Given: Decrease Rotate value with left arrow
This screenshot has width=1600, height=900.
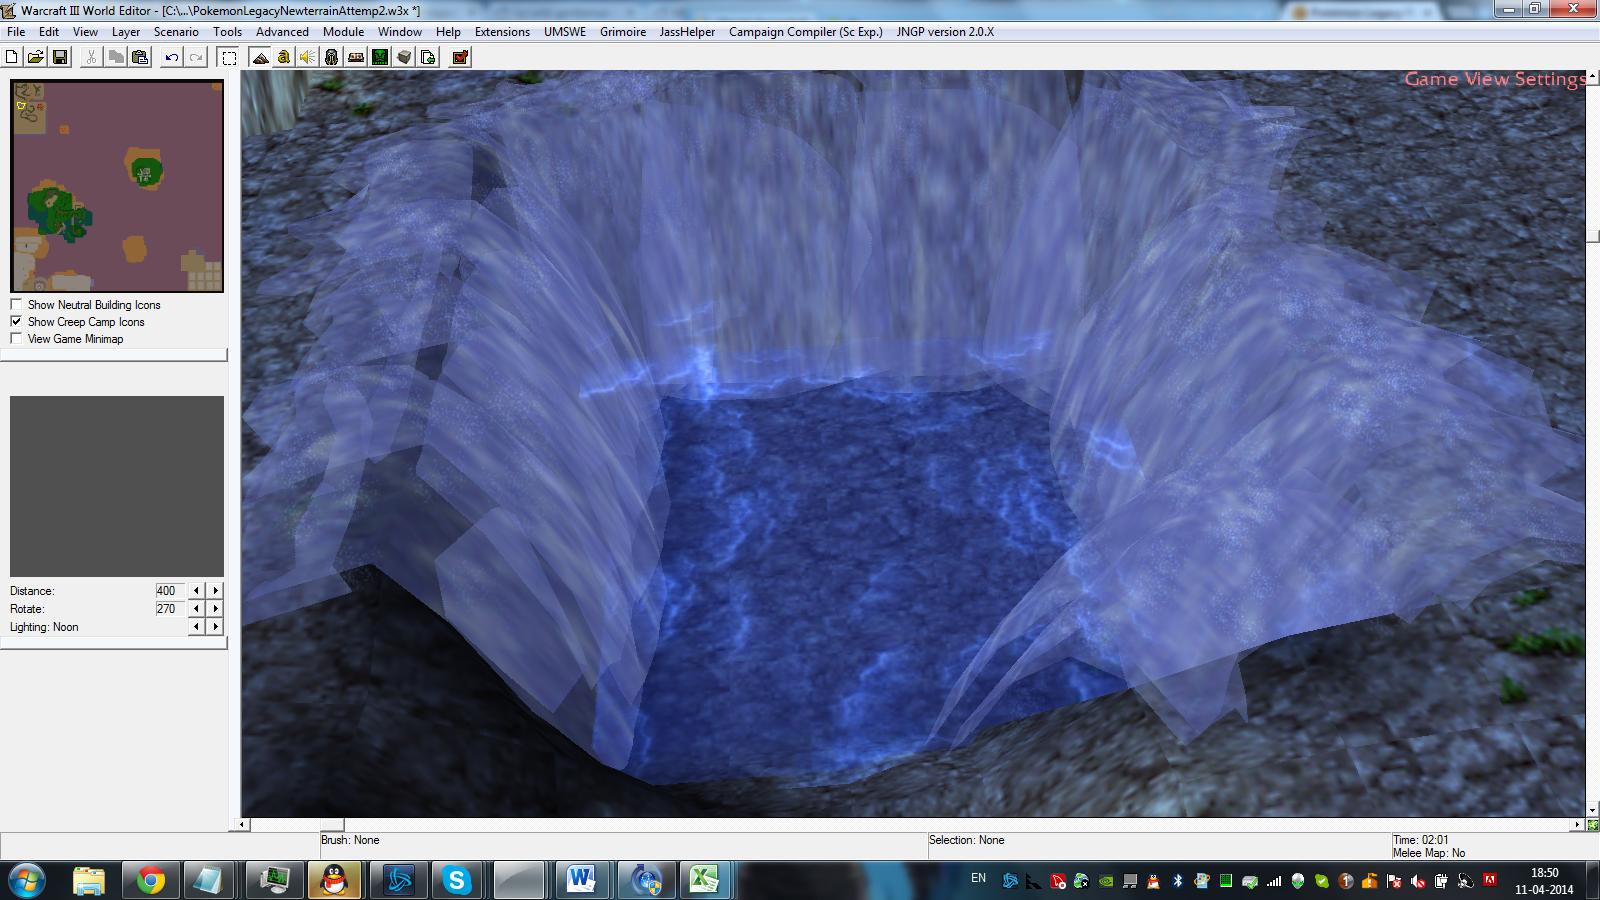Looking at the screenshot, I should (197, 609).
